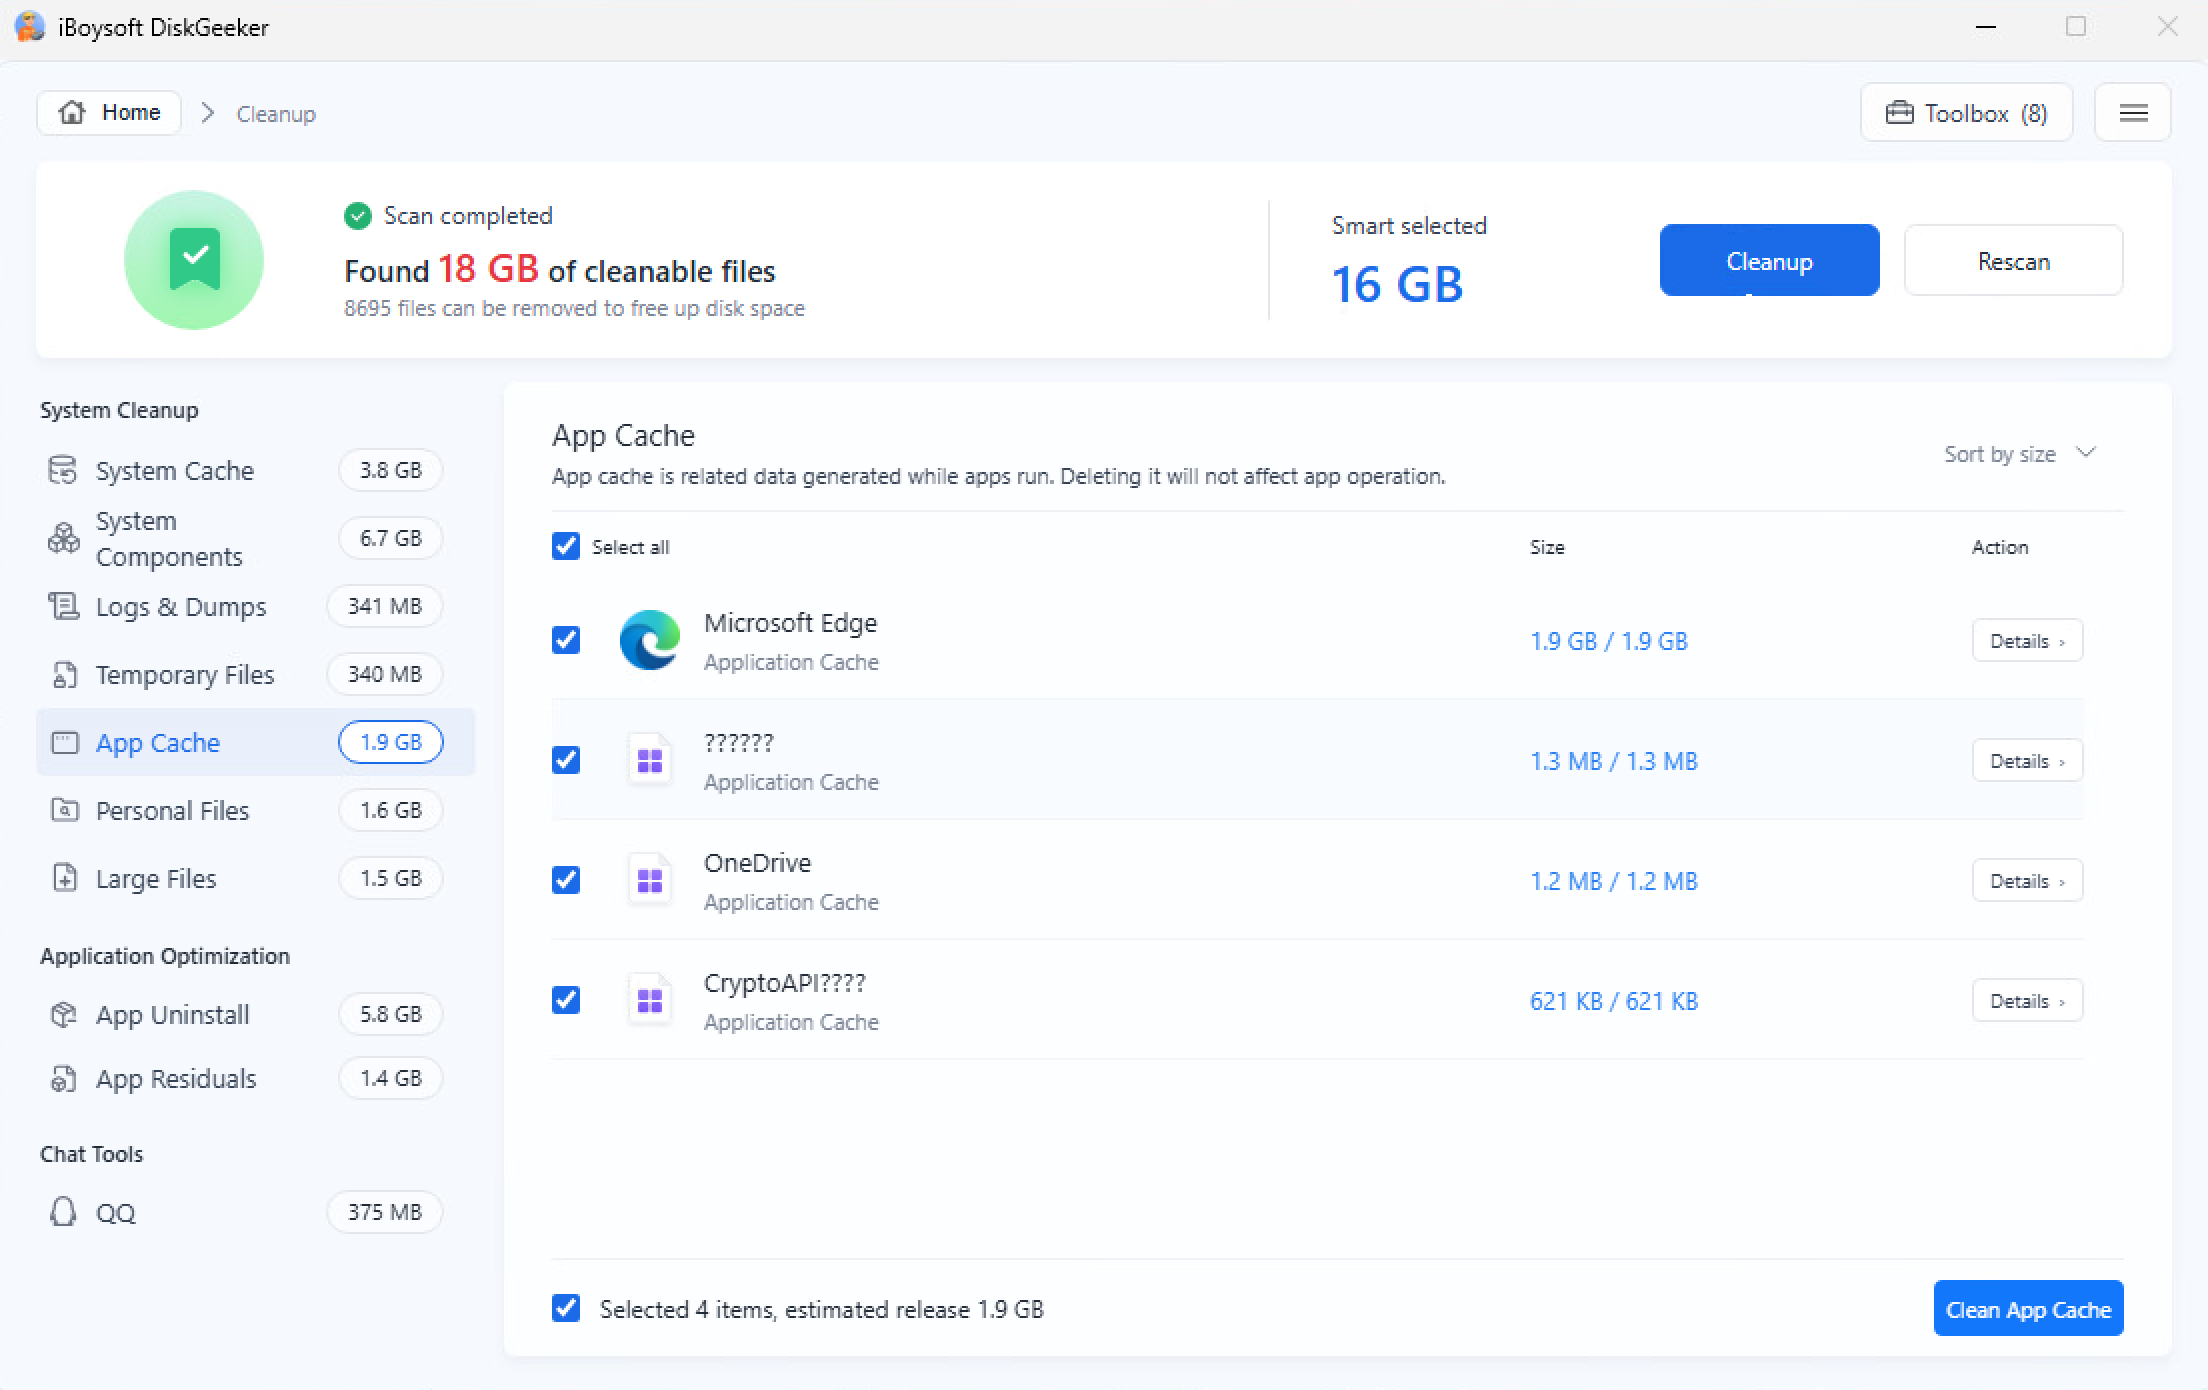Click the ?????? app icon
Viewport: 2208px width, 1390px height.
pos(650,760)
